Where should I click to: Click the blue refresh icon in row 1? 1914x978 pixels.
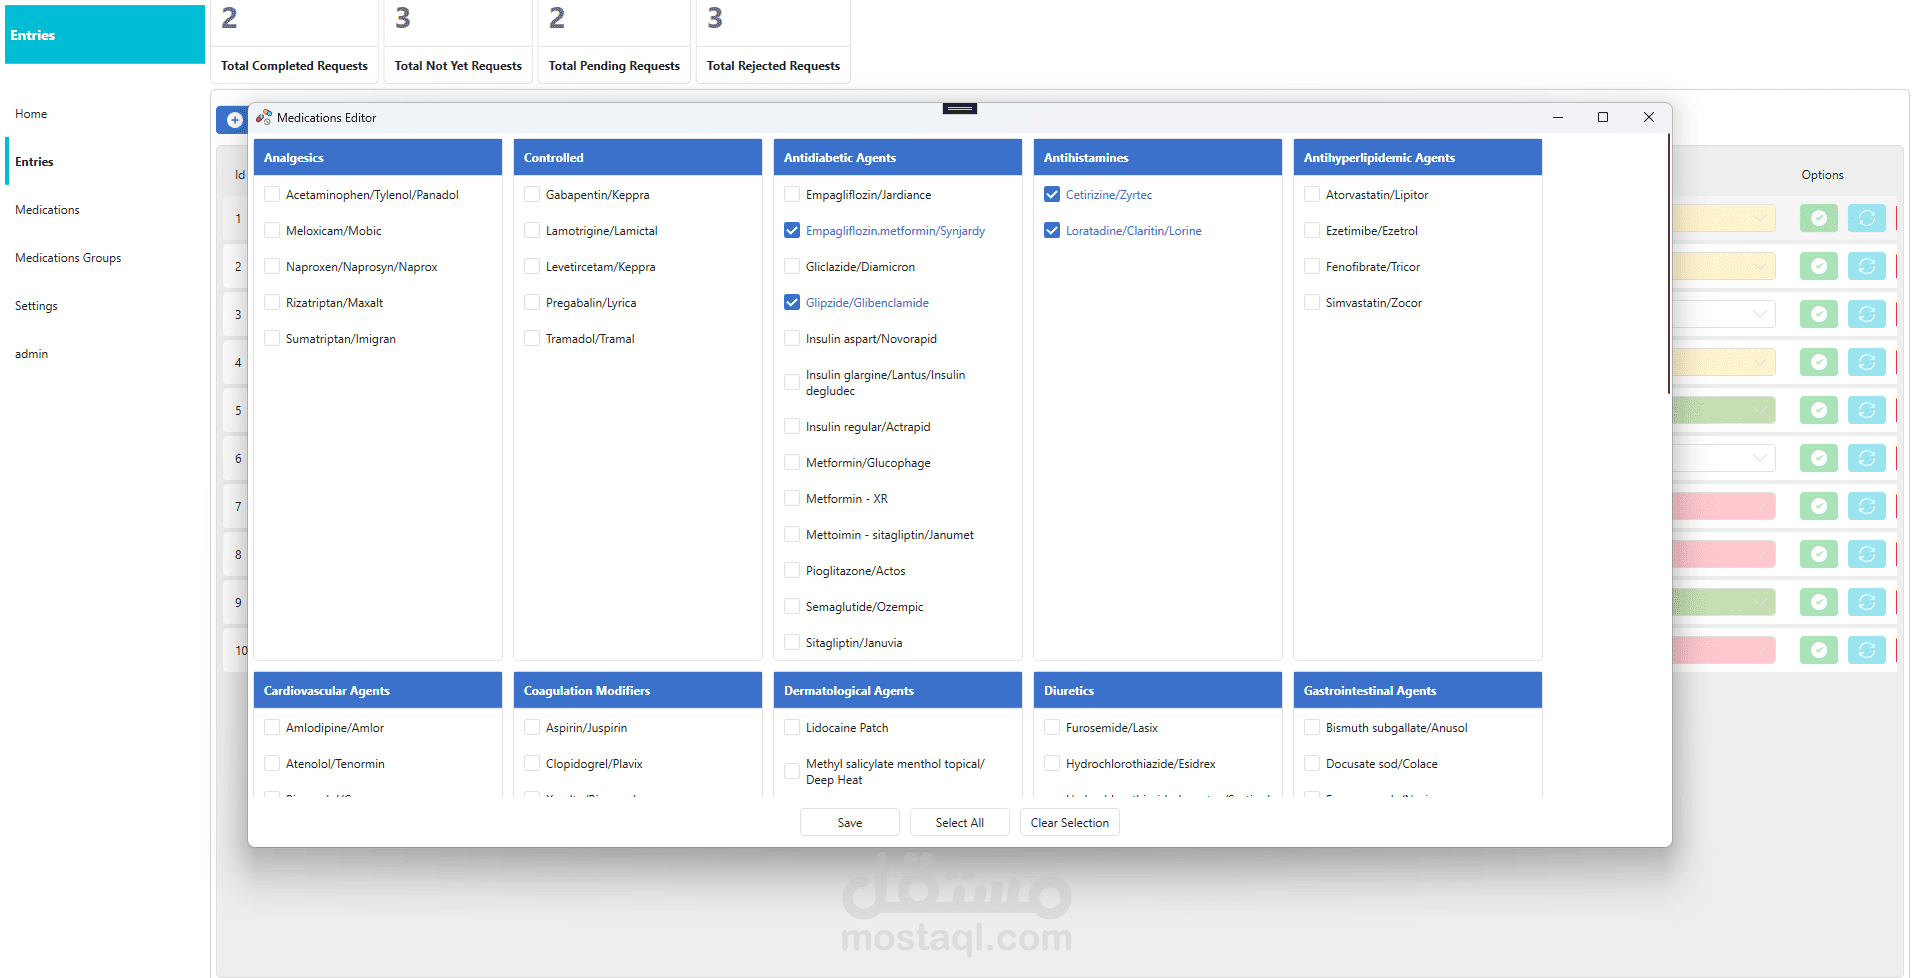pyautogui.click(x=1866, y=218)
